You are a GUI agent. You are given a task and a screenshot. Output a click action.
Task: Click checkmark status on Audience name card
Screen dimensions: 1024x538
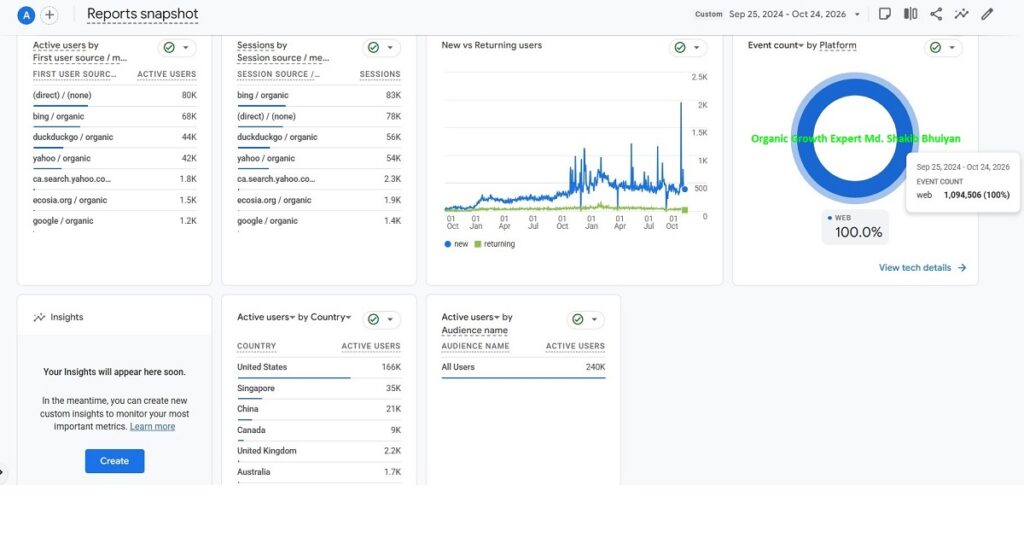coord(577,319)
